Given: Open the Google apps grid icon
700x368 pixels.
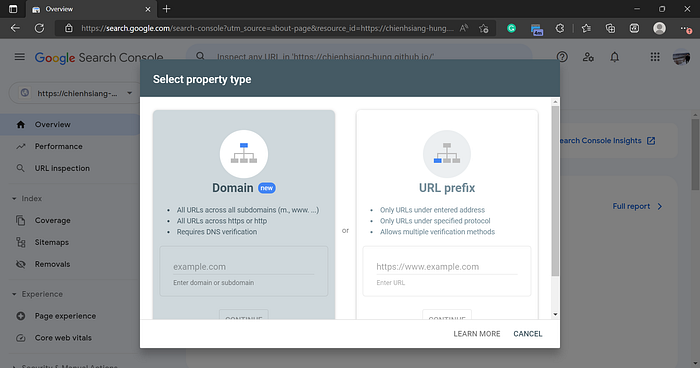Looking at the screenshot, I should click(x=655, y=57).
